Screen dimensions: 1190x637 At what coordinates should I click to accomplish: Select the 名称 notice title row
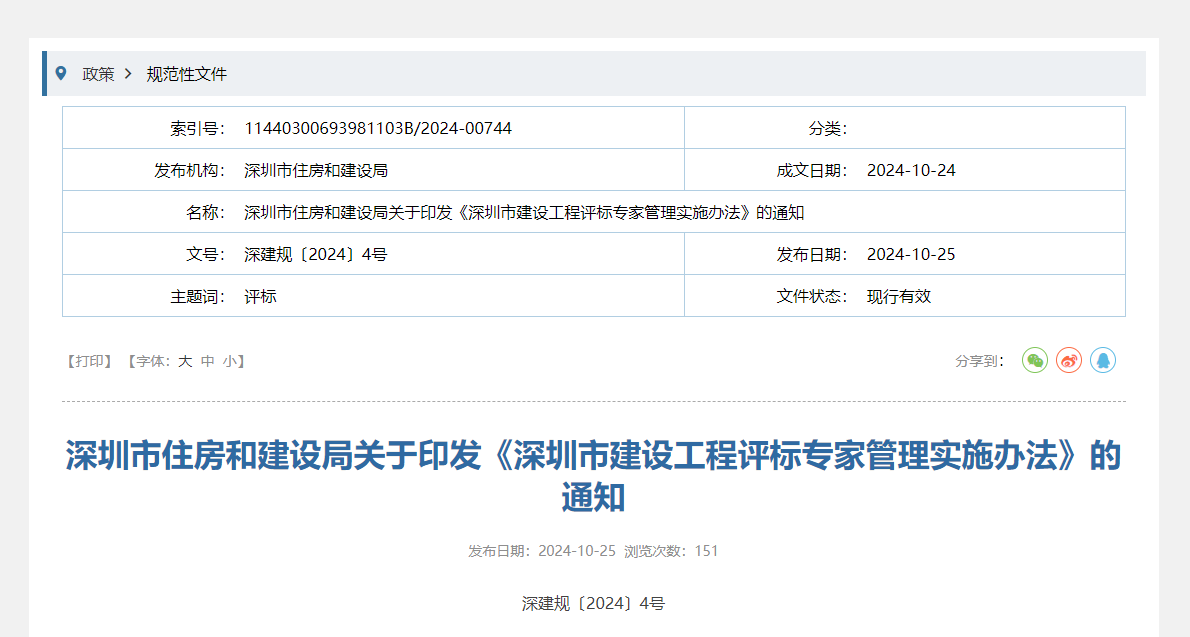click(x=525, y=211)
